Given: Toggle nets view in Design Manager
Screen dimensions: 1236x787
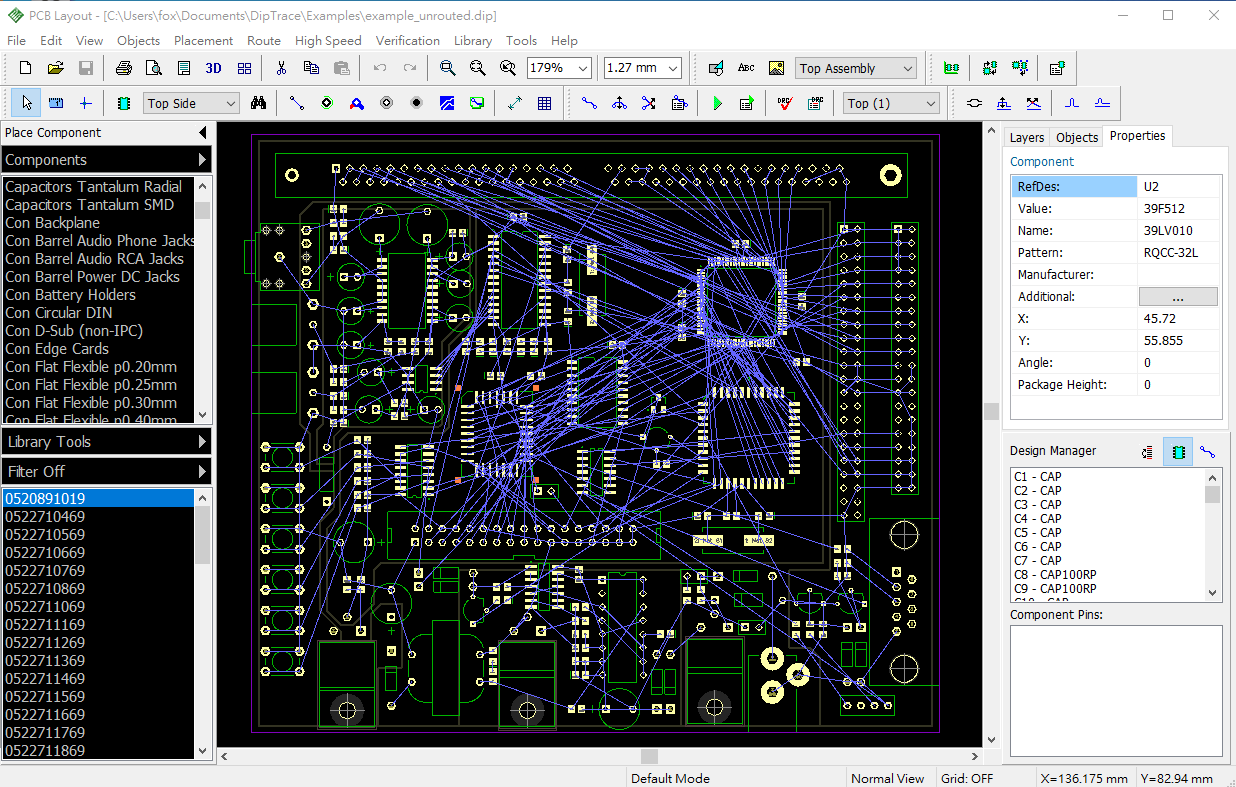Looking at the screenshot, I should 1207,452.
